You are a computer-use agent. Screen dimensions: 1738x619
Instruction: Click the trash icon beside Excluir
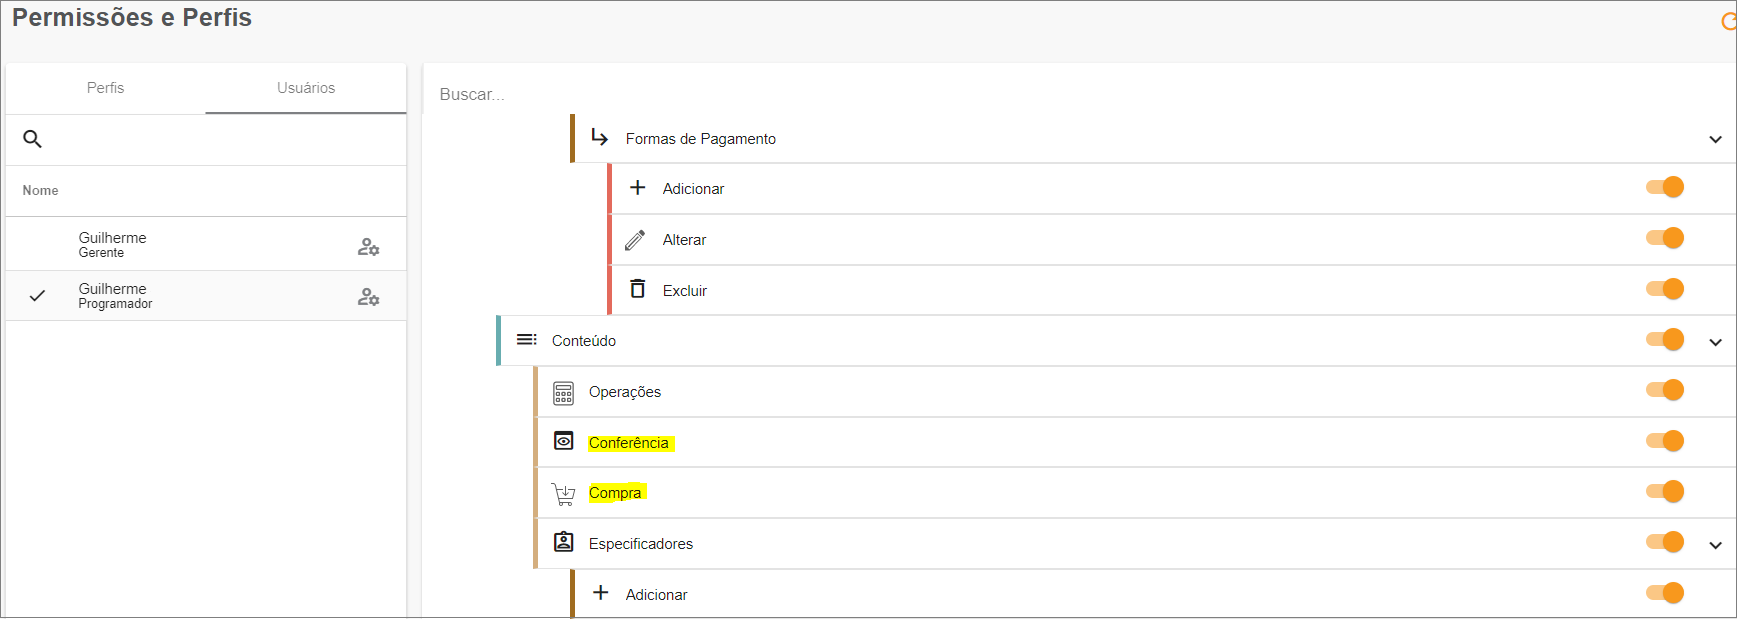coord(637,289)
